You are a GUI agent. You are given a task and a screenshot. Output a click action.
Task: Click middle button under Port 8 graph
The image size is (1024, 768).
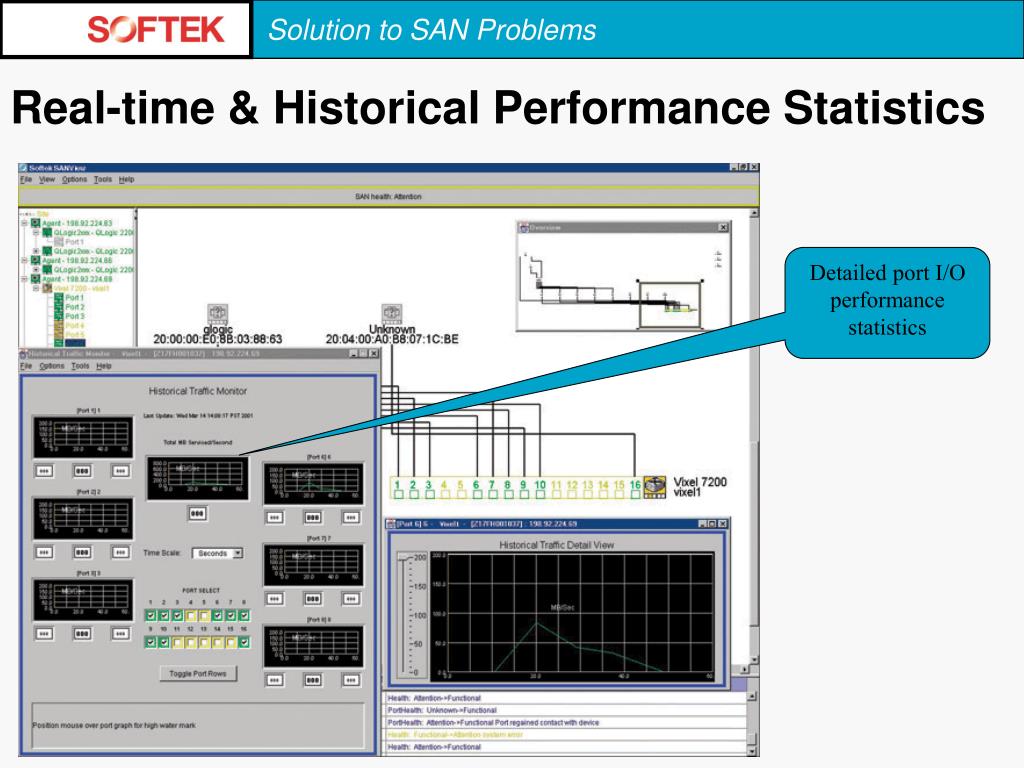click(x=313, y=680)
